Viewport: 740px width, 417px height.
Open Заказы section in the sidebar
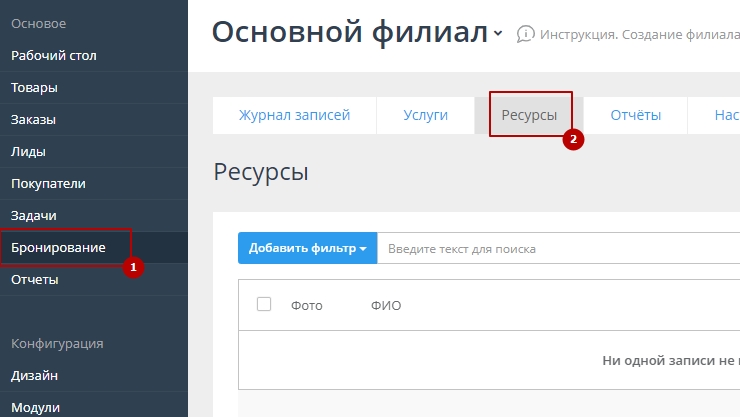tap(33, 119)
